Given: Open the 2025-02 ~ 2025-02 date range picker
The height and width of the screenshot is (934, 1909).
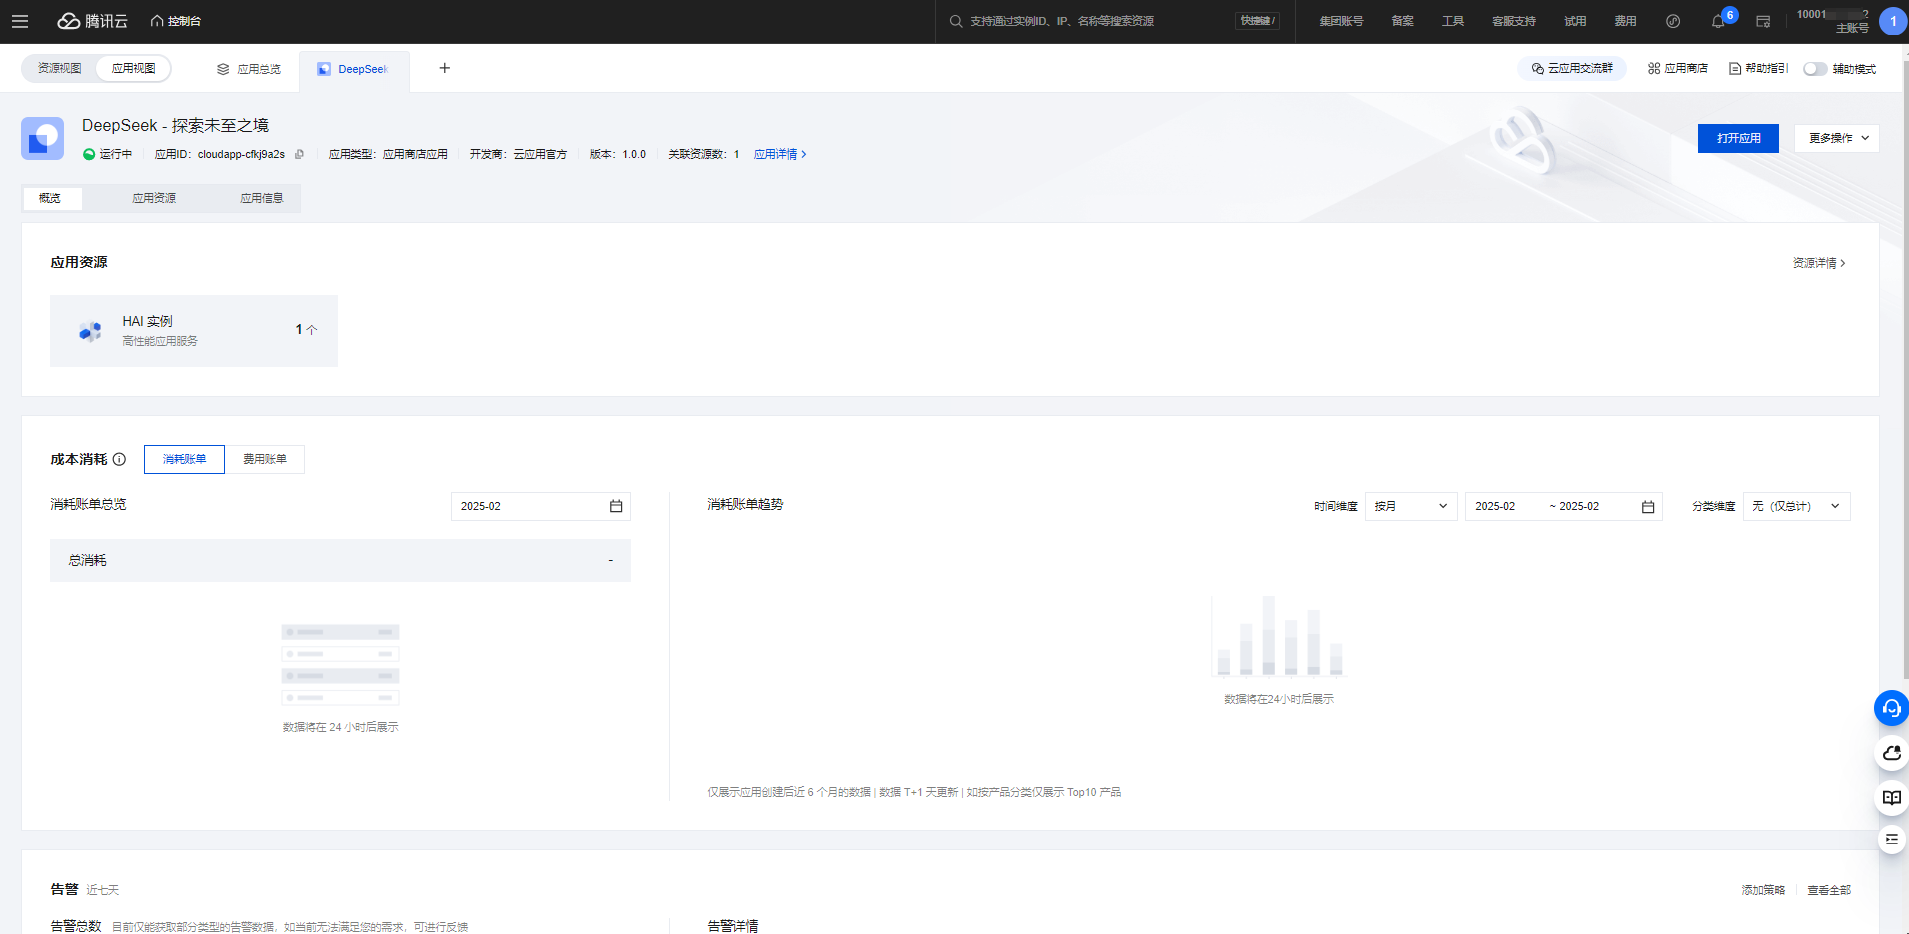Looking at the screenshot, I should [x=1564, y=506].
